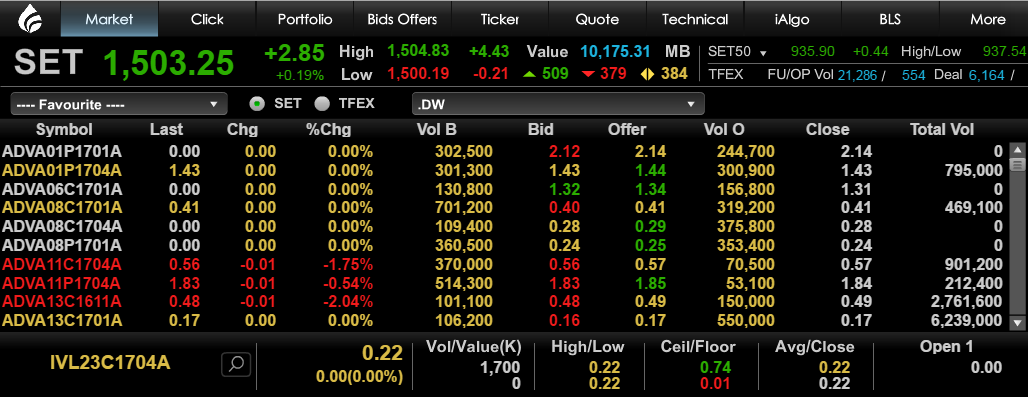Select symbol ADVA13C1701A
The image size is (1028, 397).
(62, 321)
